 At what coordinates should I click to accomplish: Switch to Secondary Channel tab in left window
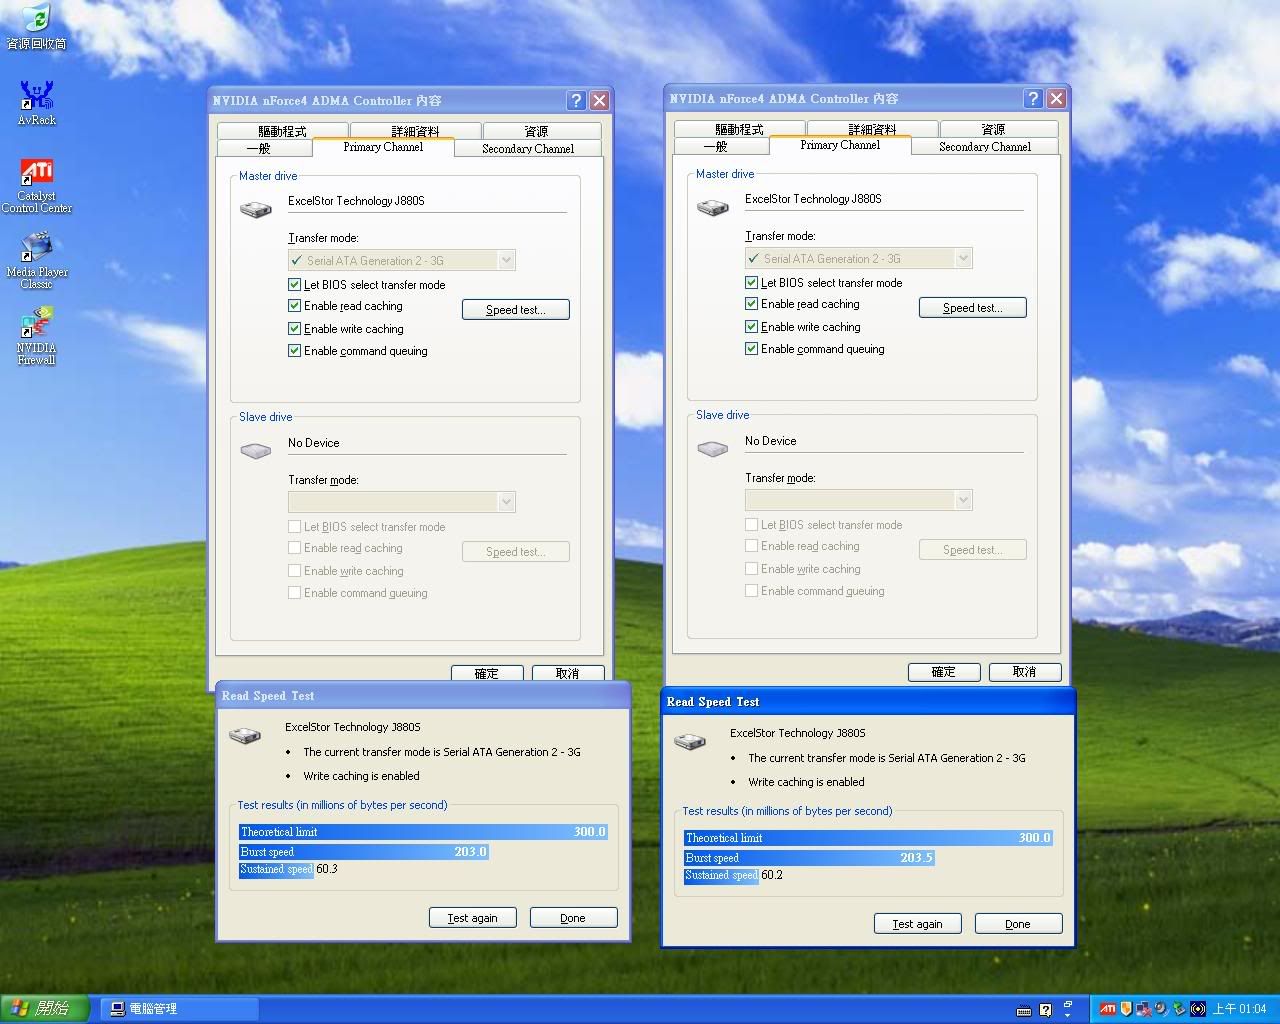528,148
